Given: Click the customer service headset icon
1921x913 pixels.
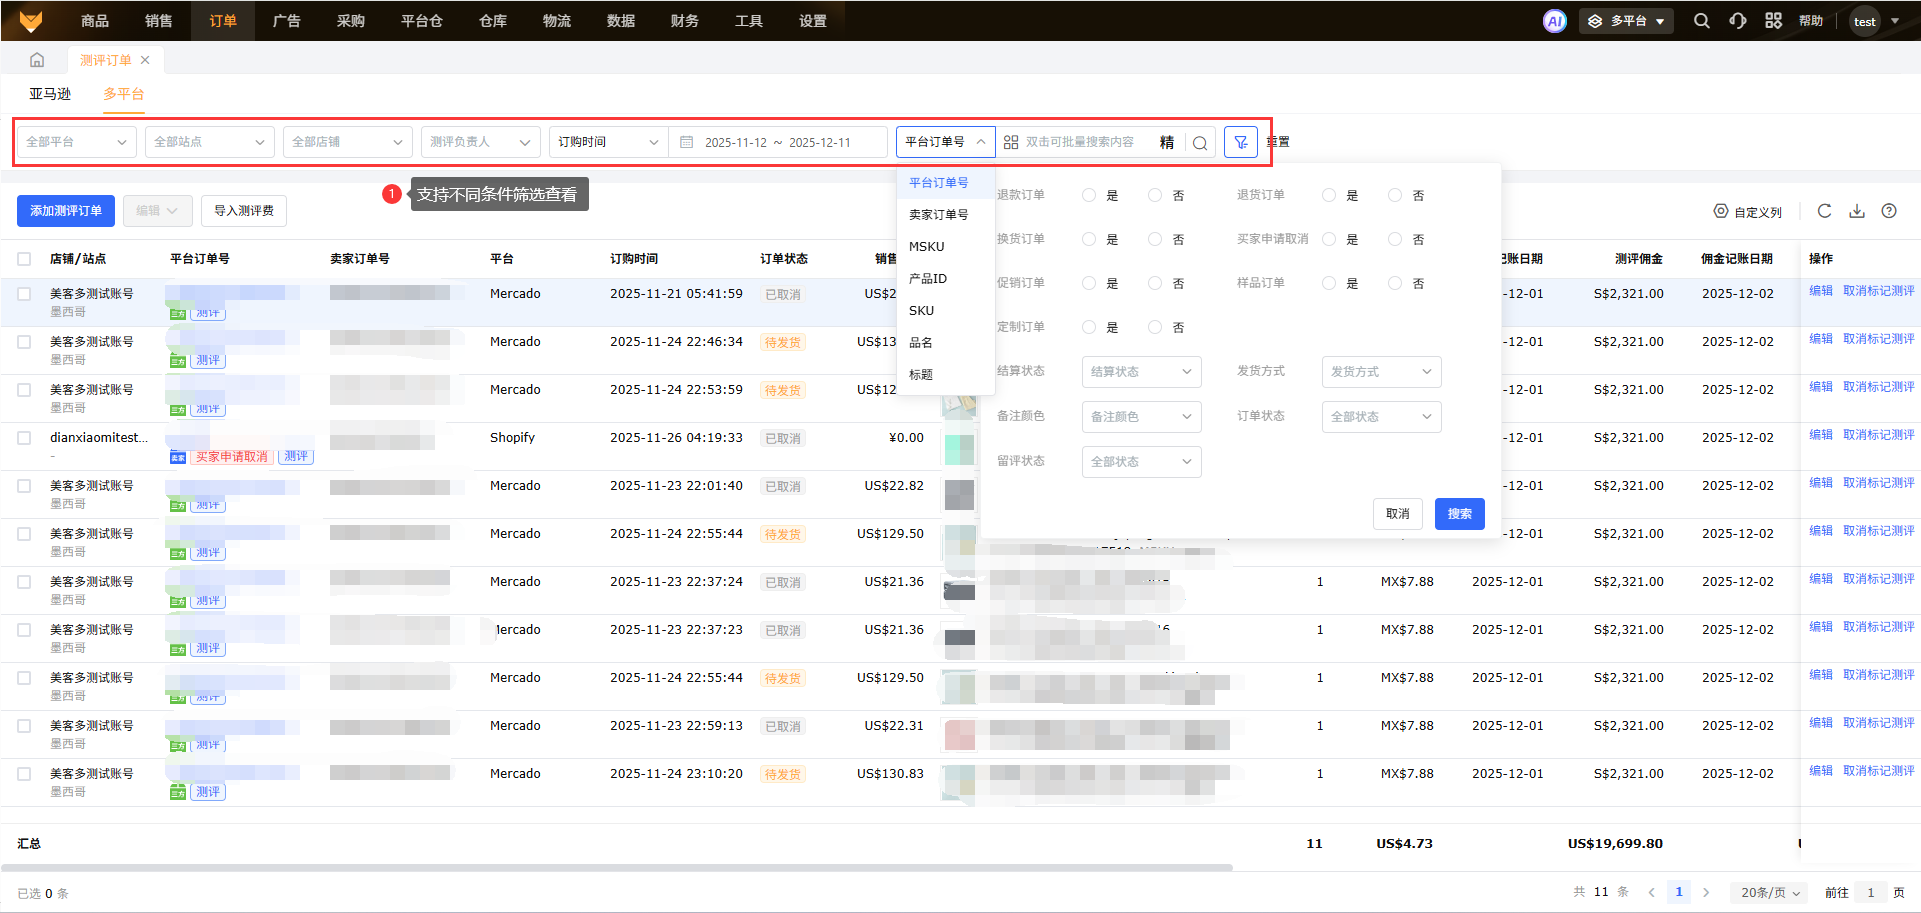Looking at the screenshot, I should coord(1738,21).
